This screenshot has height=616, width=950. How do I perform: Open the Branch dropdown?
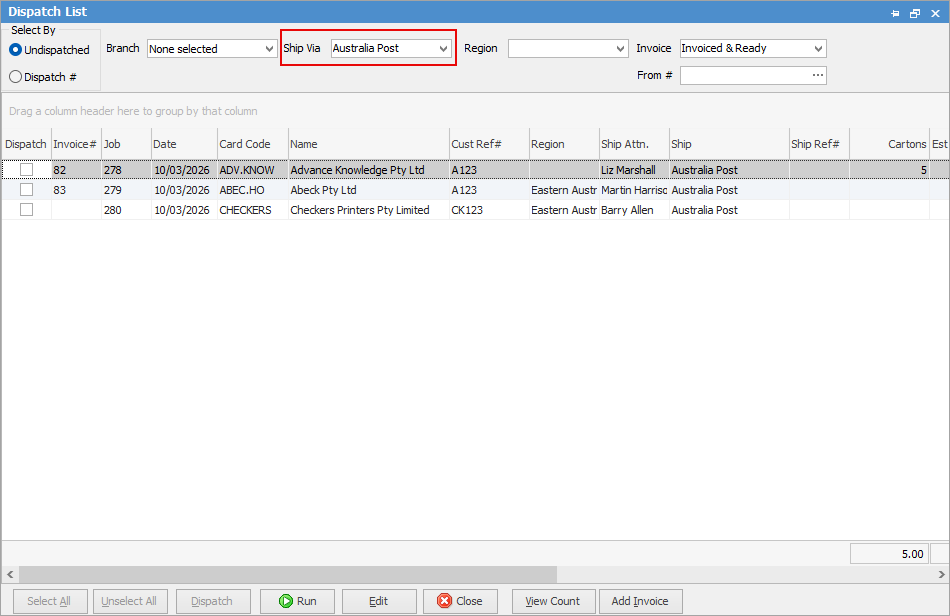click(269, 48)
